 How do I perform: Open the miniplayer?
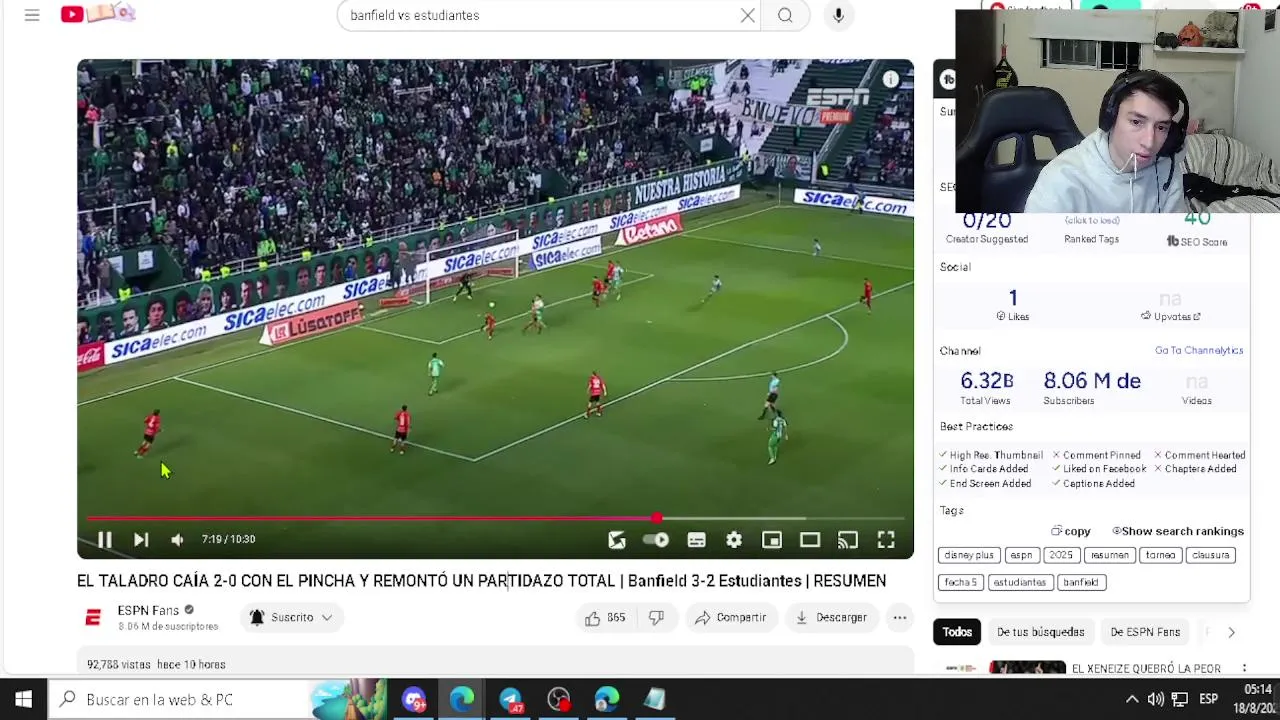[772, 540]
